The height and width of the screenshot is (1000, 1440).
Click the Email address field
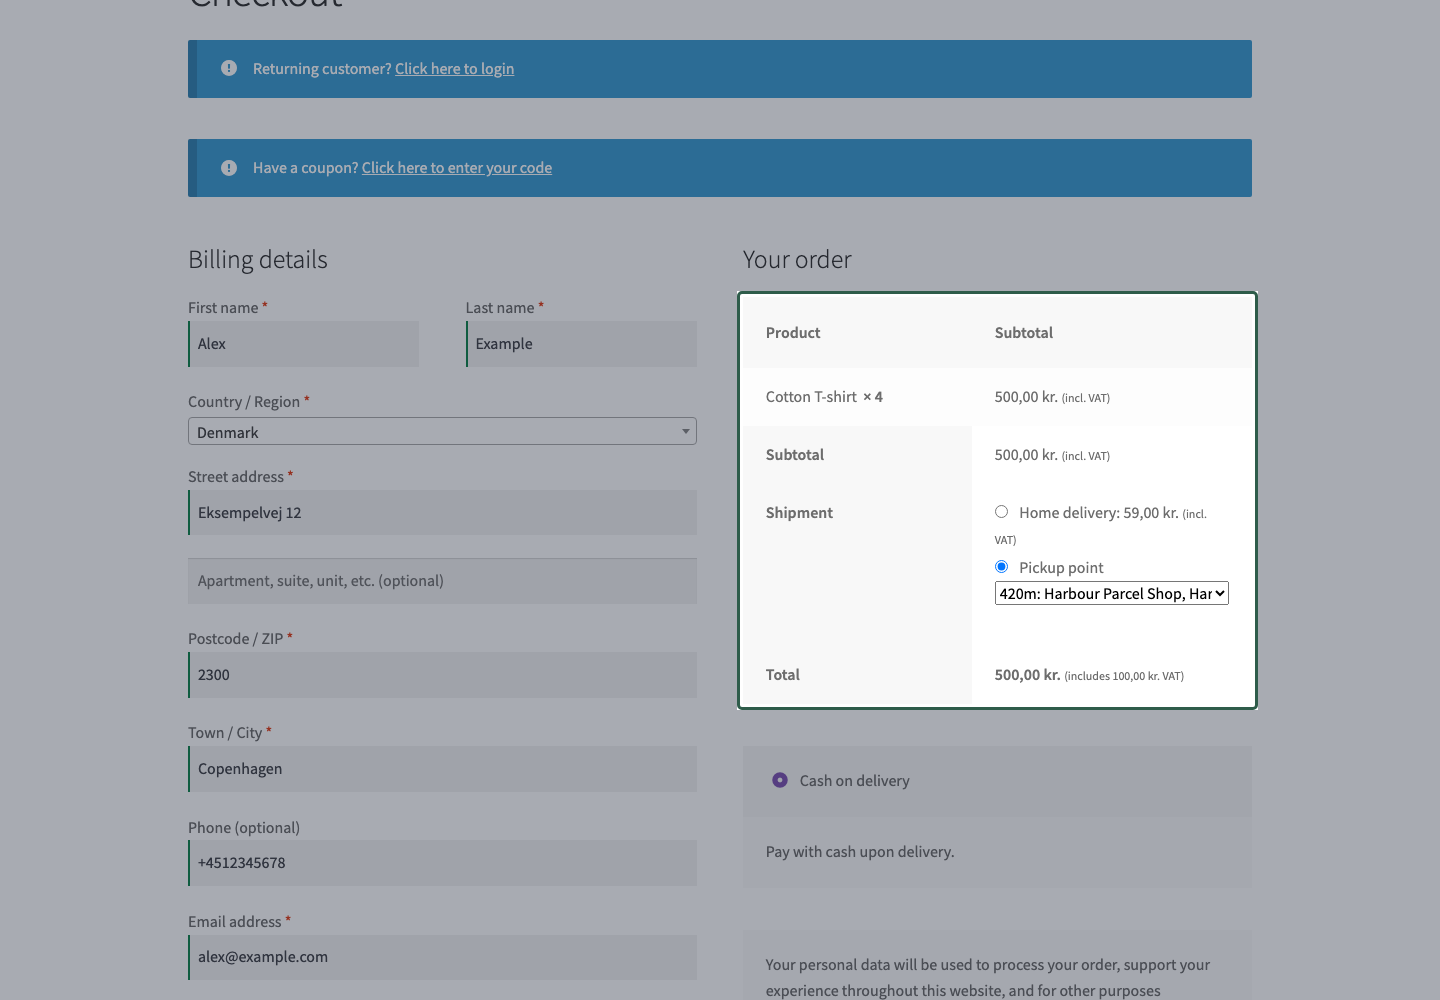442,957
